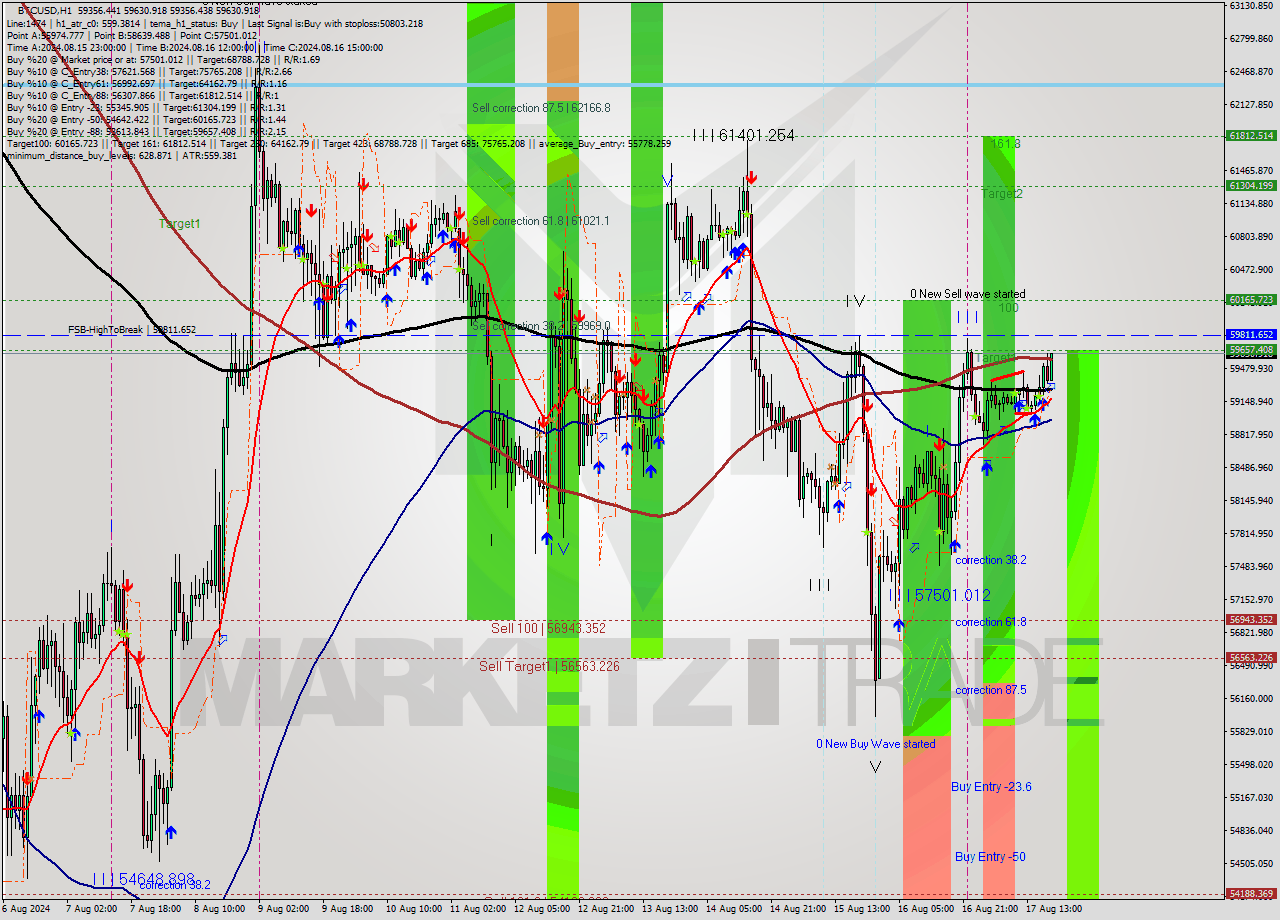Viewport: 1280px width, 920px height.
Task: Click green price tag 60165.723
Action: pyautogui.click(x=1250, y=300)
